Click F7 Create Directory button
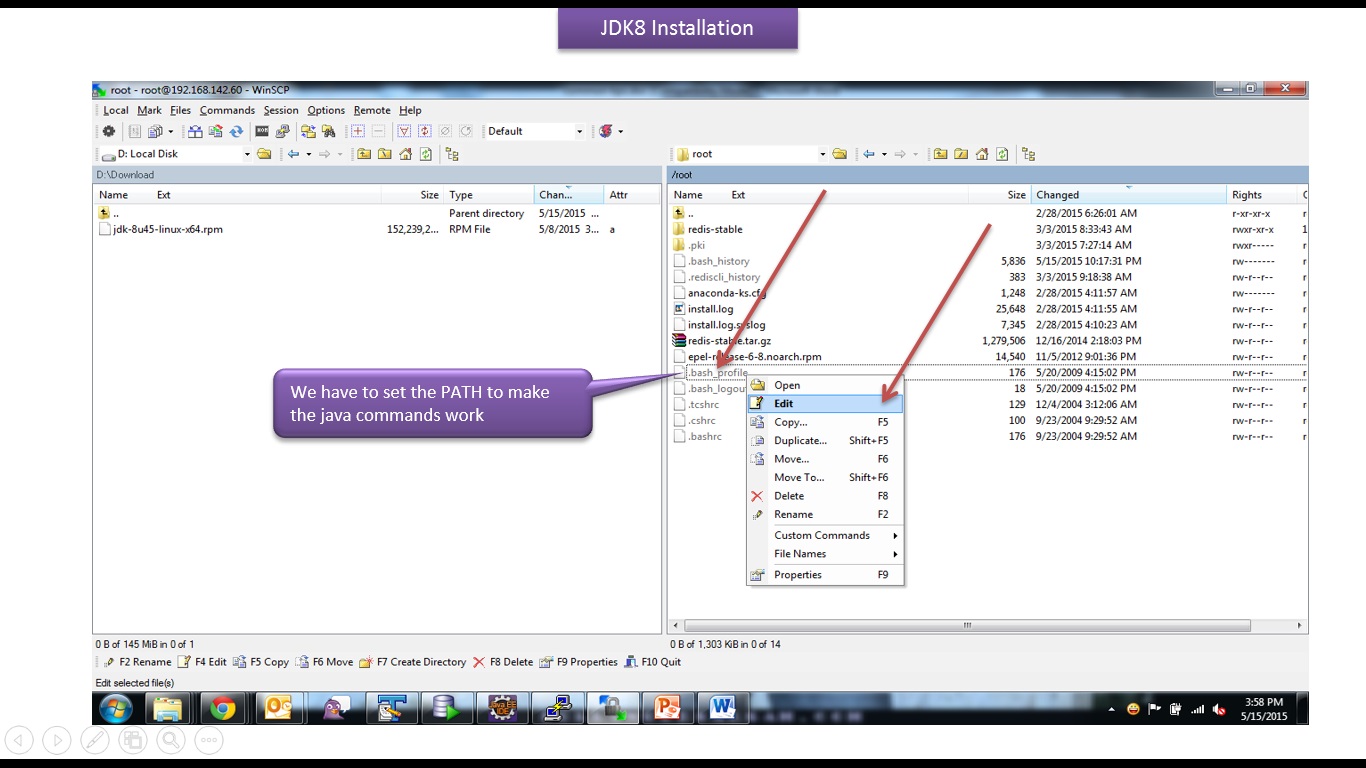This screenshot has height=768, width=1366. click(x=412, y=662)
